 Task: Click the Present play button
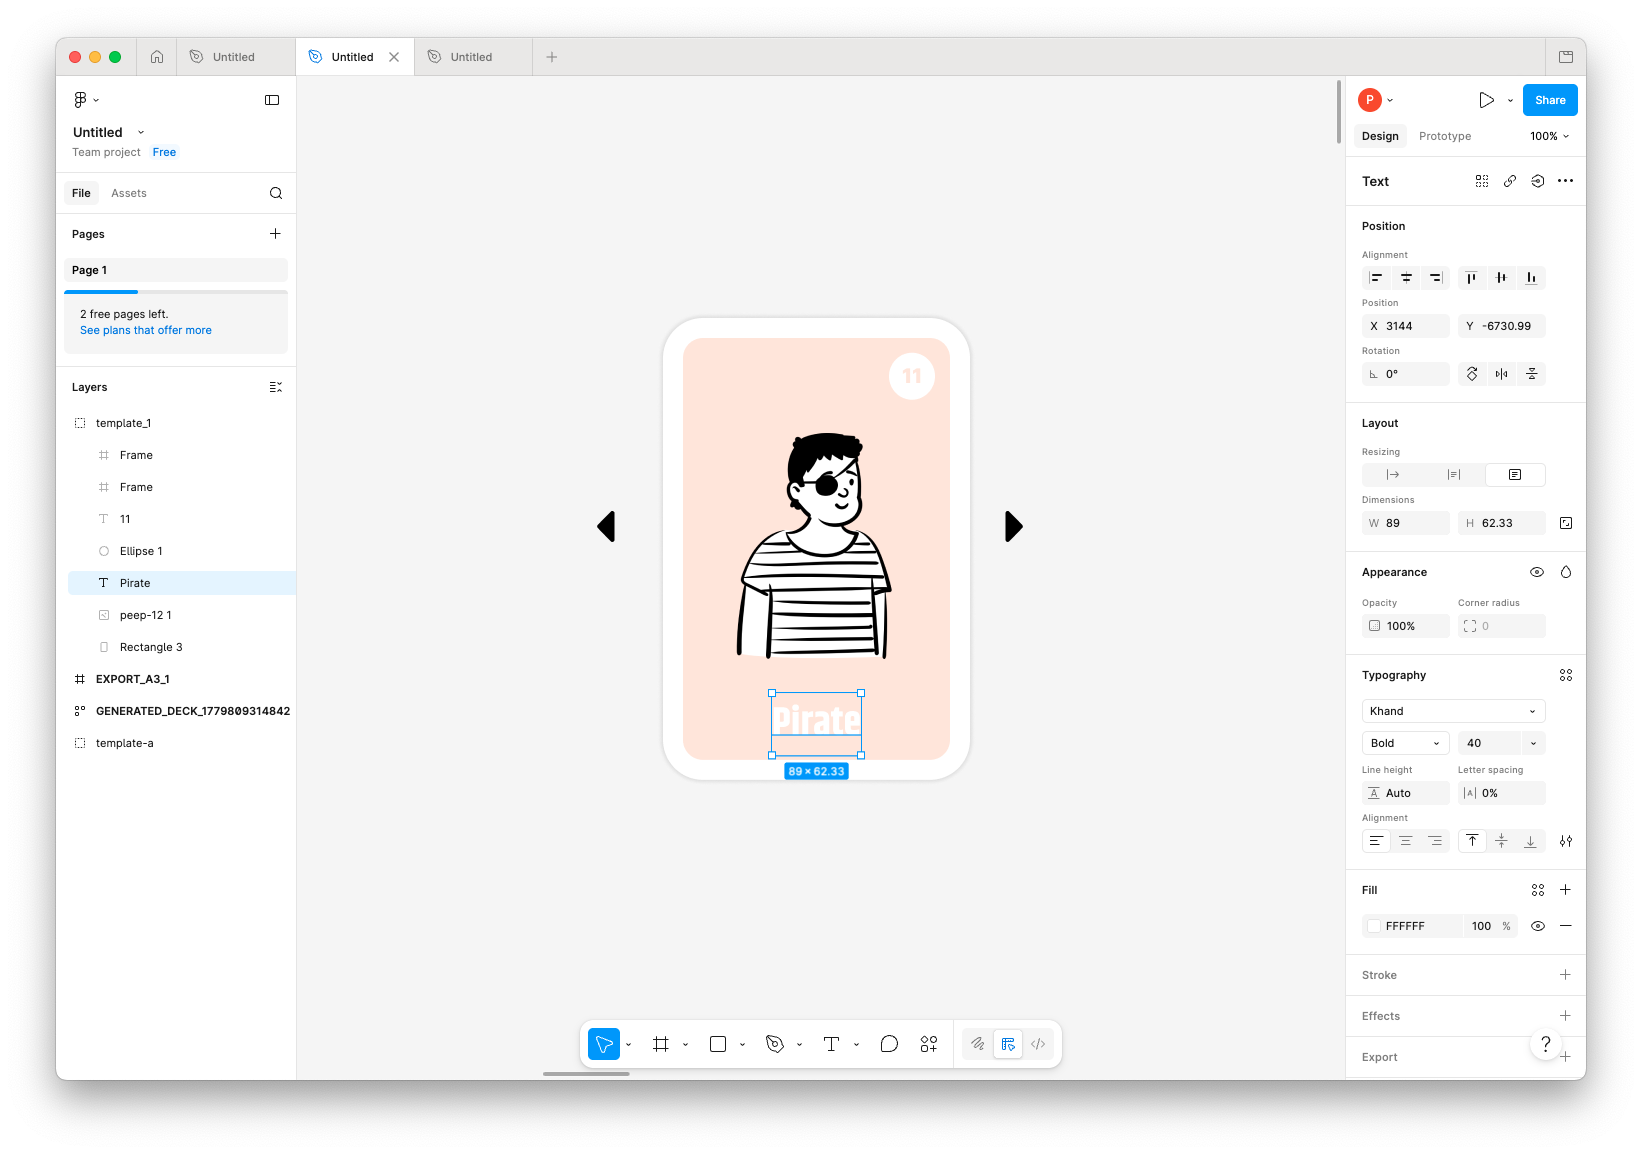click(x=1486, y=100)
